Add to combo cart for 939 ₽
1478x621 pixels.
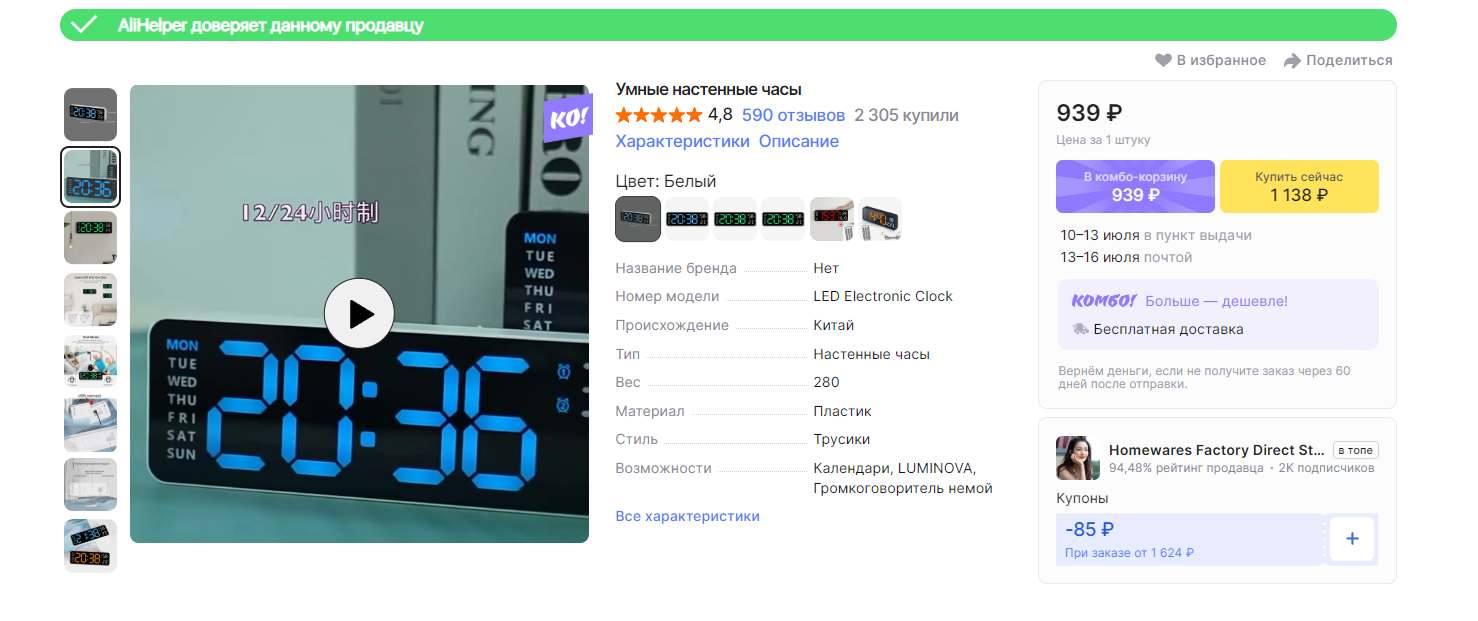1136,187
